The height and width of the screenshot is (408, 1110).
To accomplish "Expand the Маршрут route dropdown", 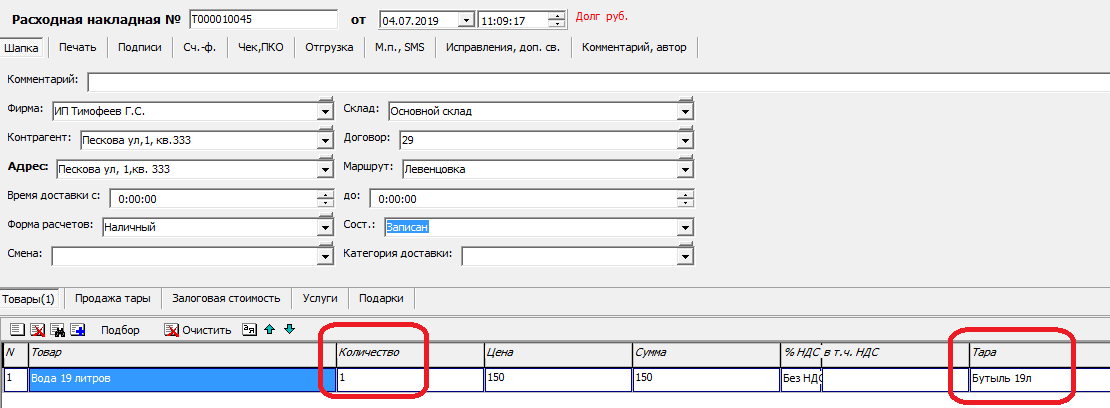I will pyautogui.click(x=684, y=169).
